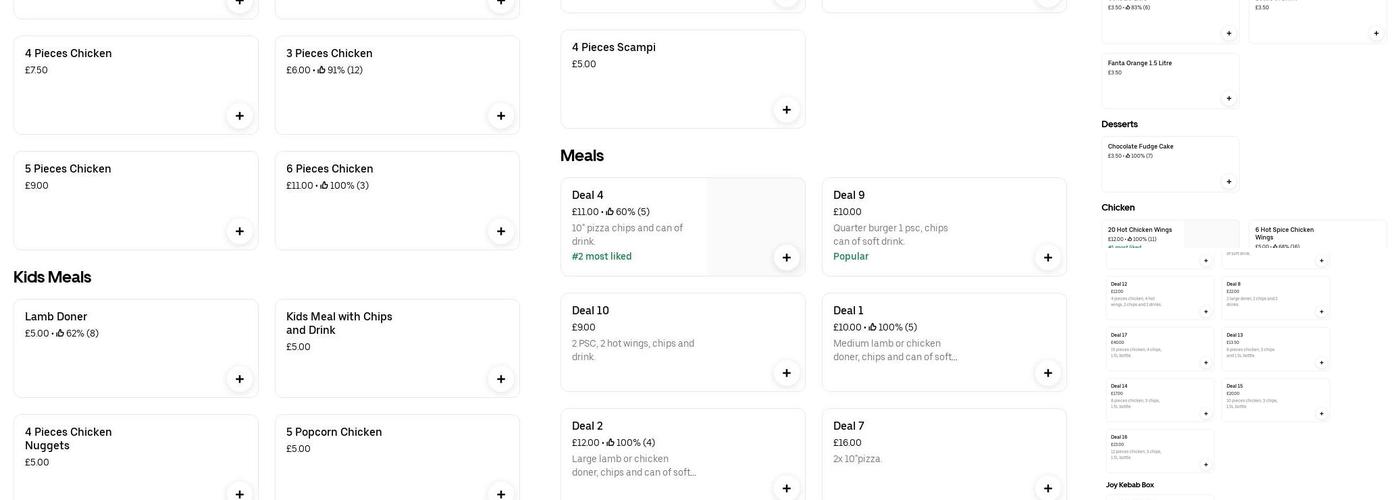The image size is (1400, 500).
Task: Add Deal 2 large doner meal
Action: click(x=786, y=488)
